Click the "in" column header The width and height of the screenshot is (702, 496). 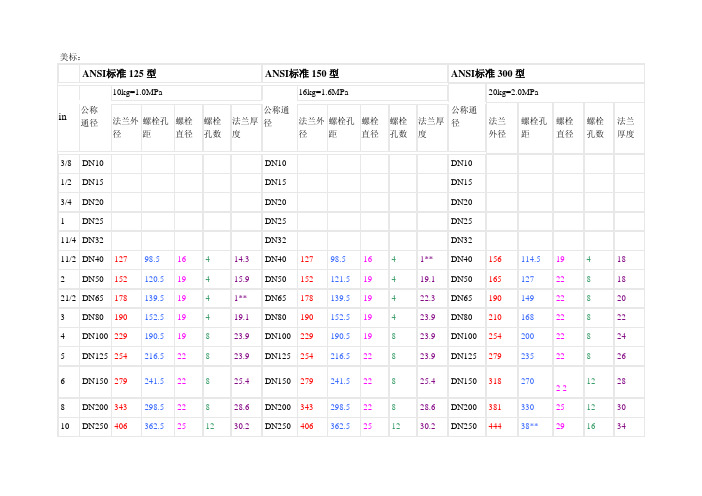pyautogui.click(x=63, y=117)
